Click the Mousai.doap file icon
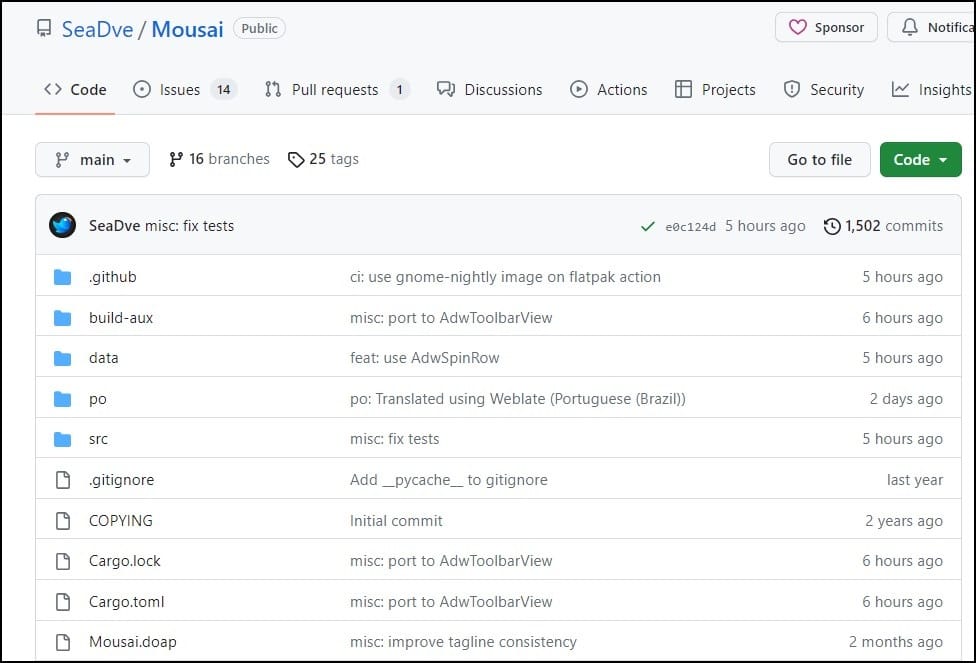This screenshot has height=663, width=976. coord(63,642)
